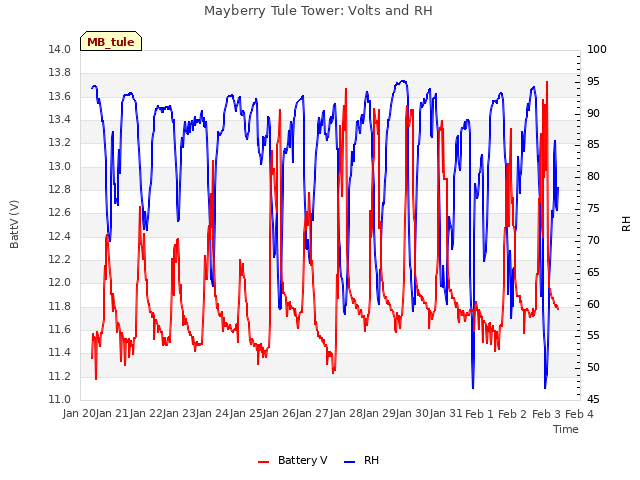Click the Feb 3 x-axis tick label
The width and height of the screenshot is (640, 480).
tap(546, 413)
